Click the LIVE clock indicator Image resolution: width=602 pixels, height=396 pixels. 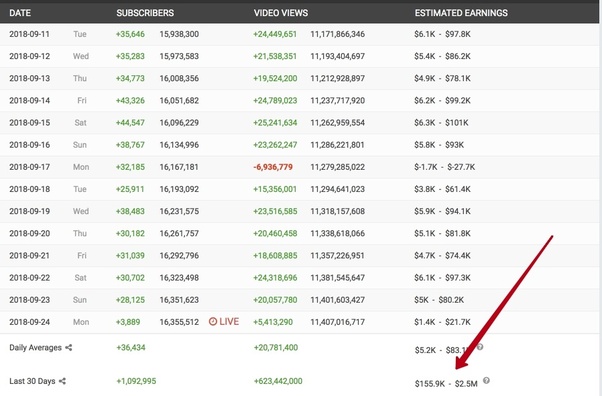[x=224, y=321]
